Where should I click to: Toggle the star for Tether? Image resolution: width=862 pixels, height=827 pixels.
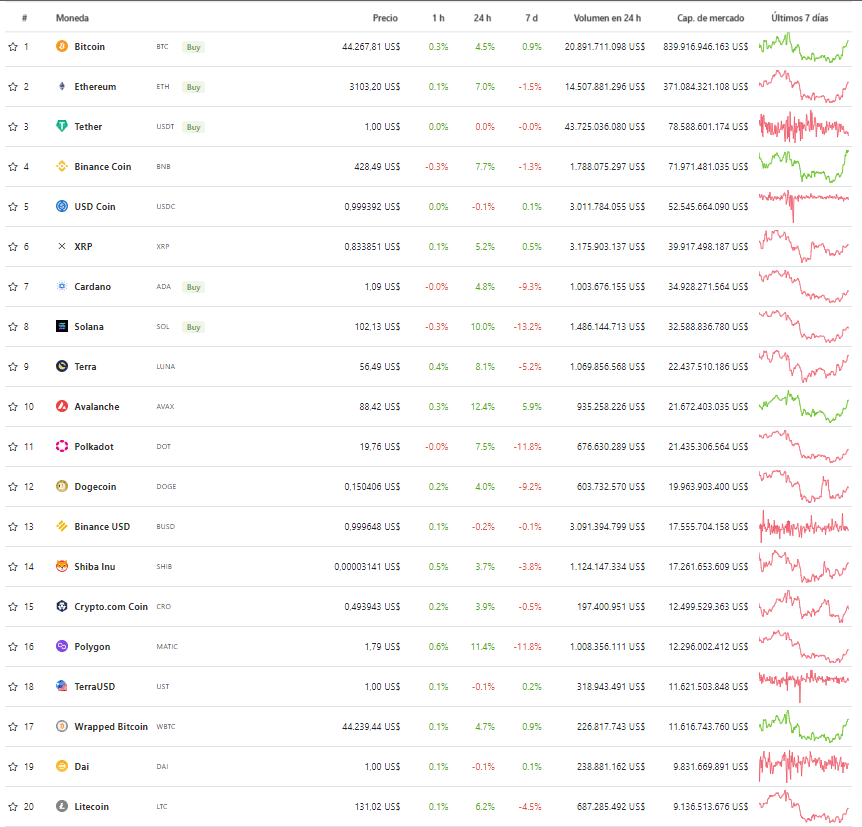13,126
